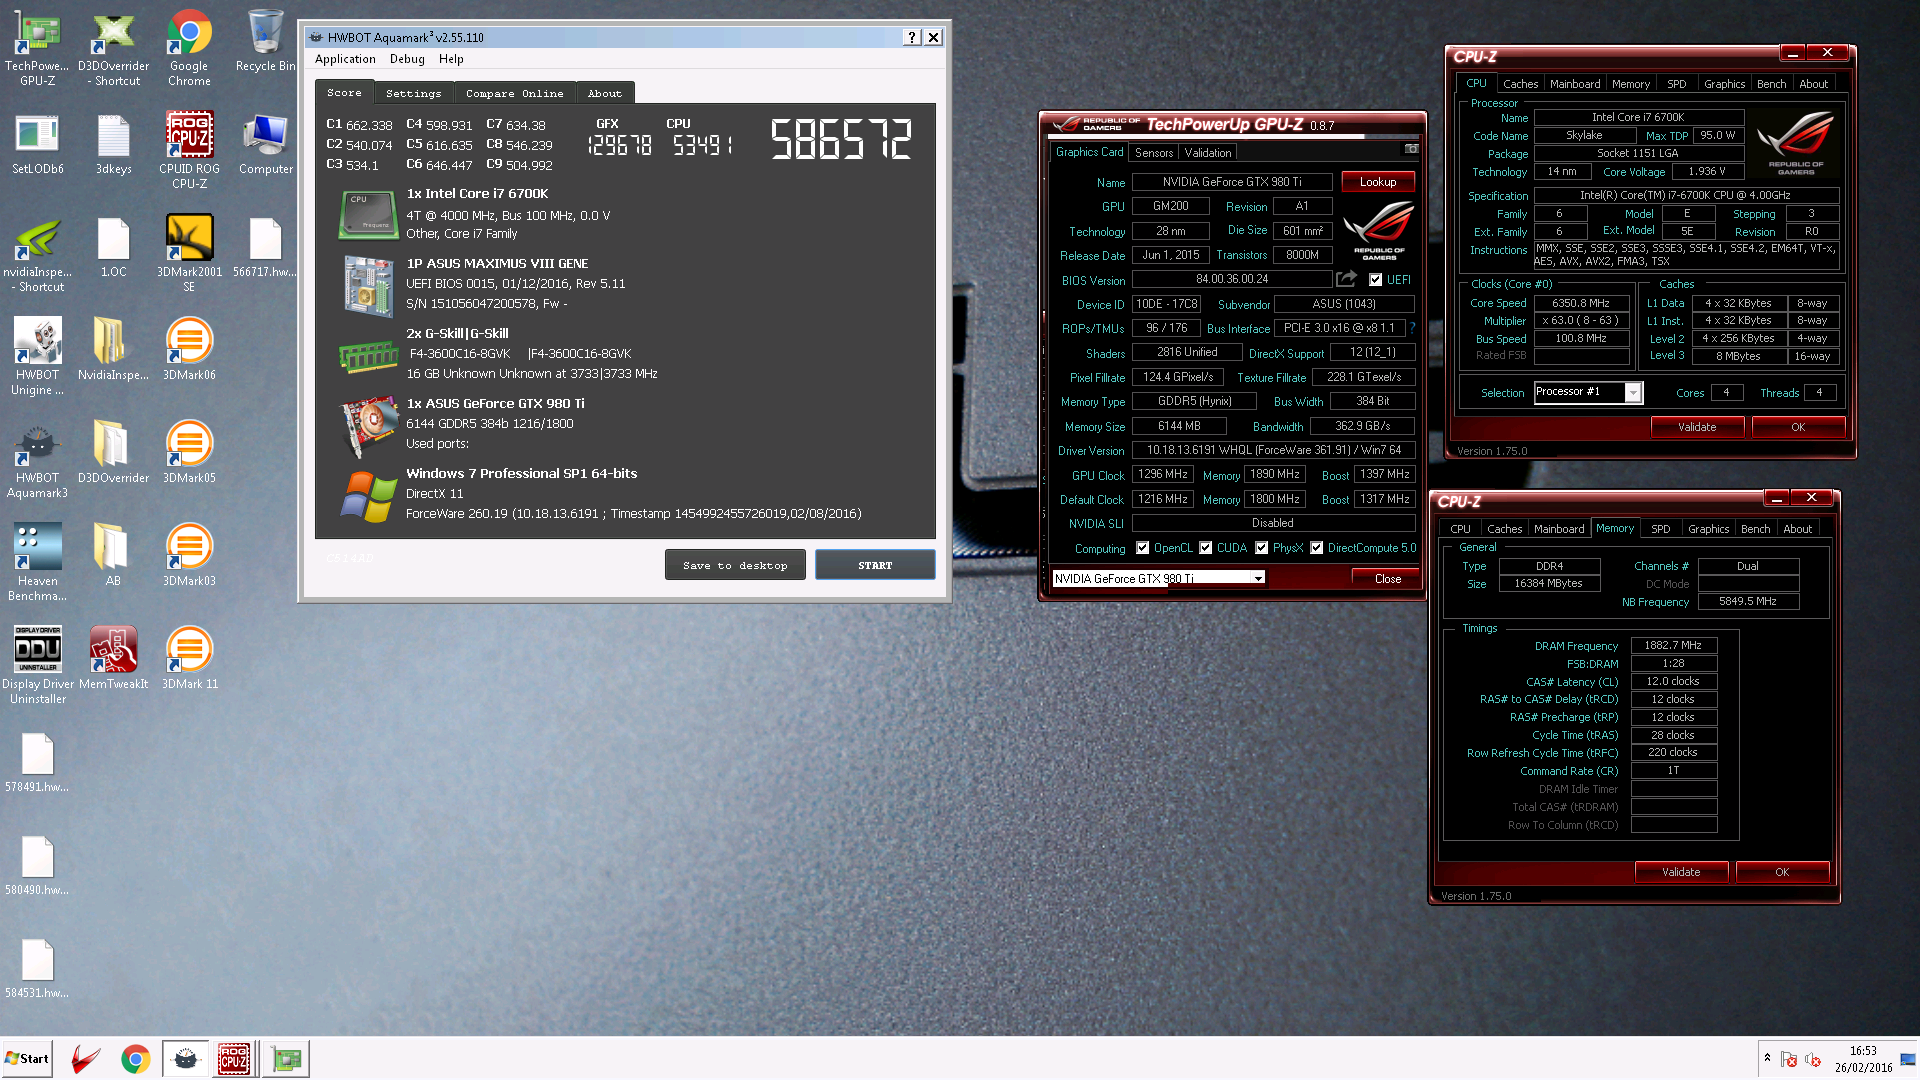This screenshot has width=1920, height=1080.
Task: Open SPD tab in bottom CPU-Z
Action: pyautogui.click(x=1660, y=529)
